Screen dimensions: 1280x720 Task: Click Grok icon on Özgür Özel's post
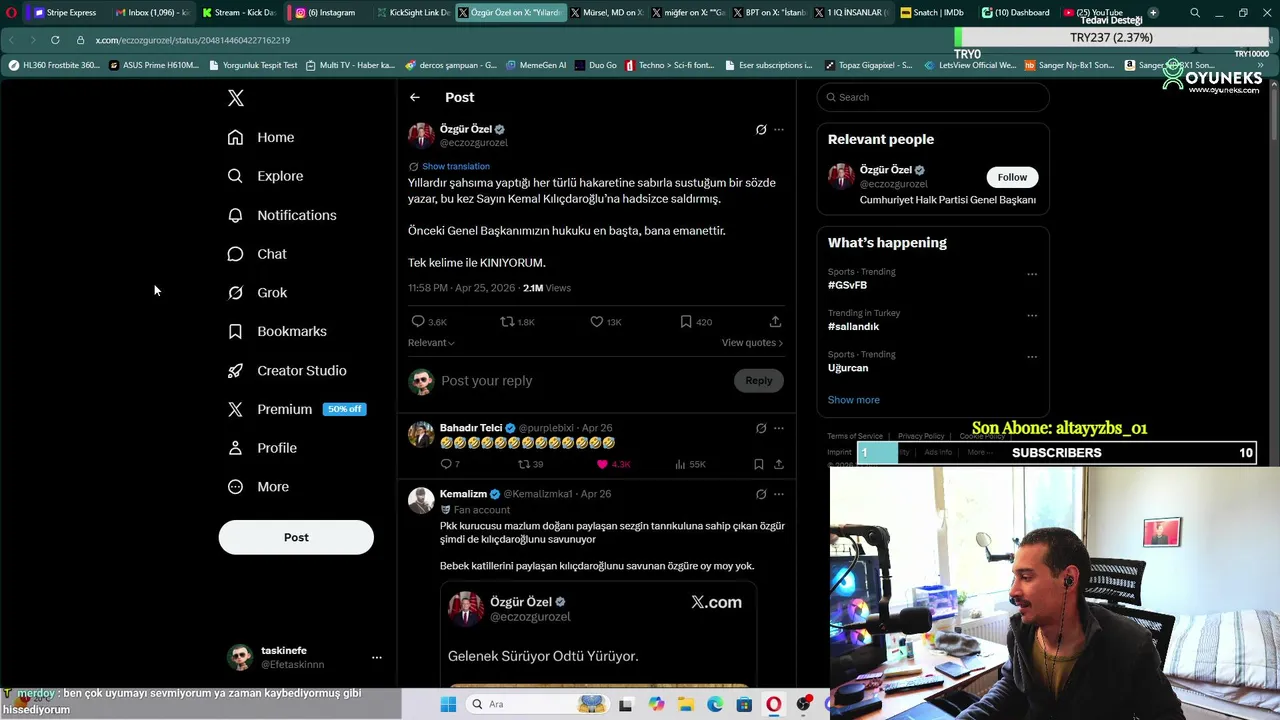coord(761,129)
